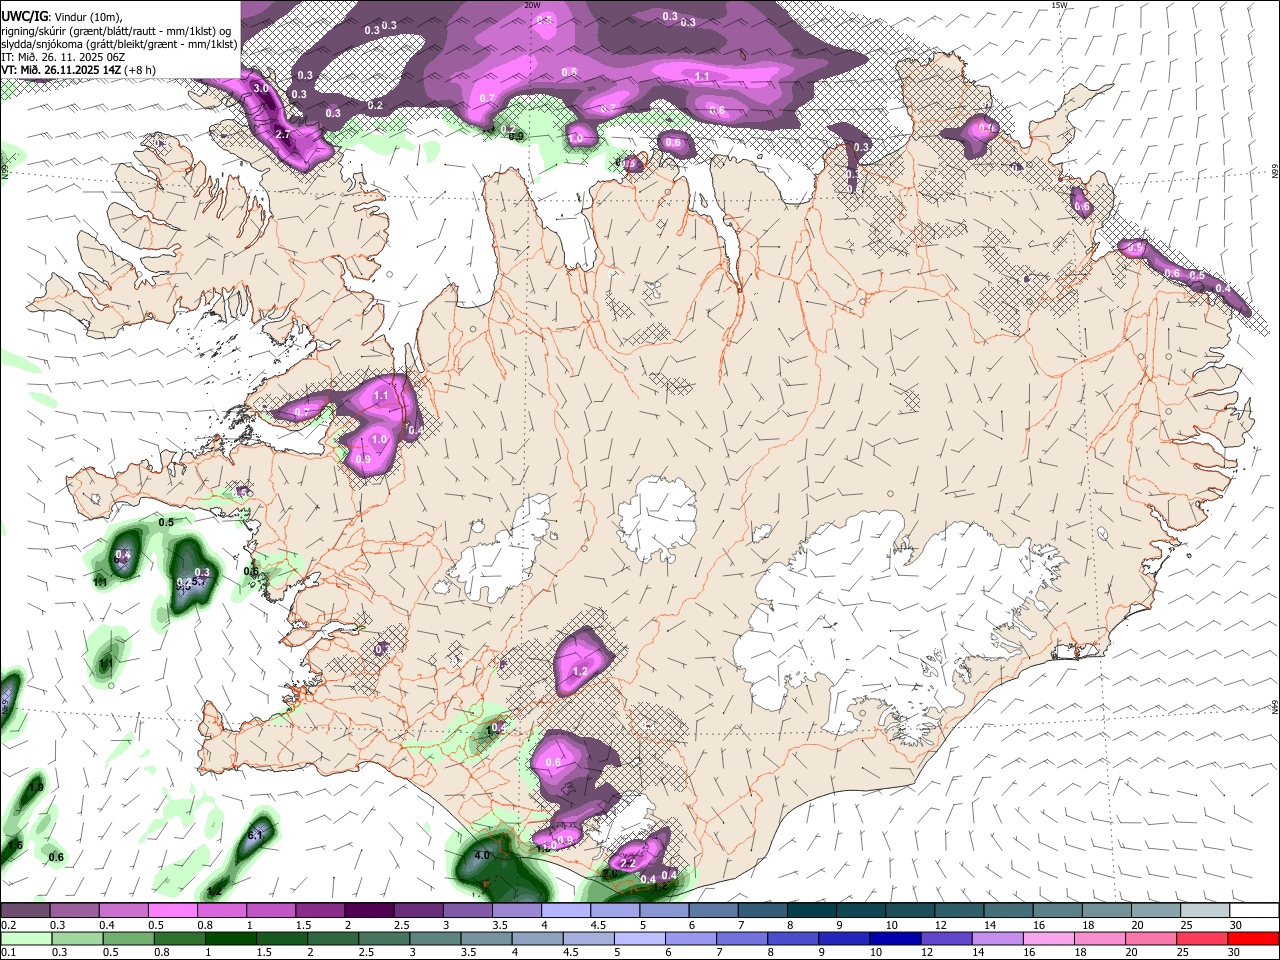
Task: Click the first snow-scale swatch labeled 0.2
Action: pyautogui.click(x=25, y=910)
